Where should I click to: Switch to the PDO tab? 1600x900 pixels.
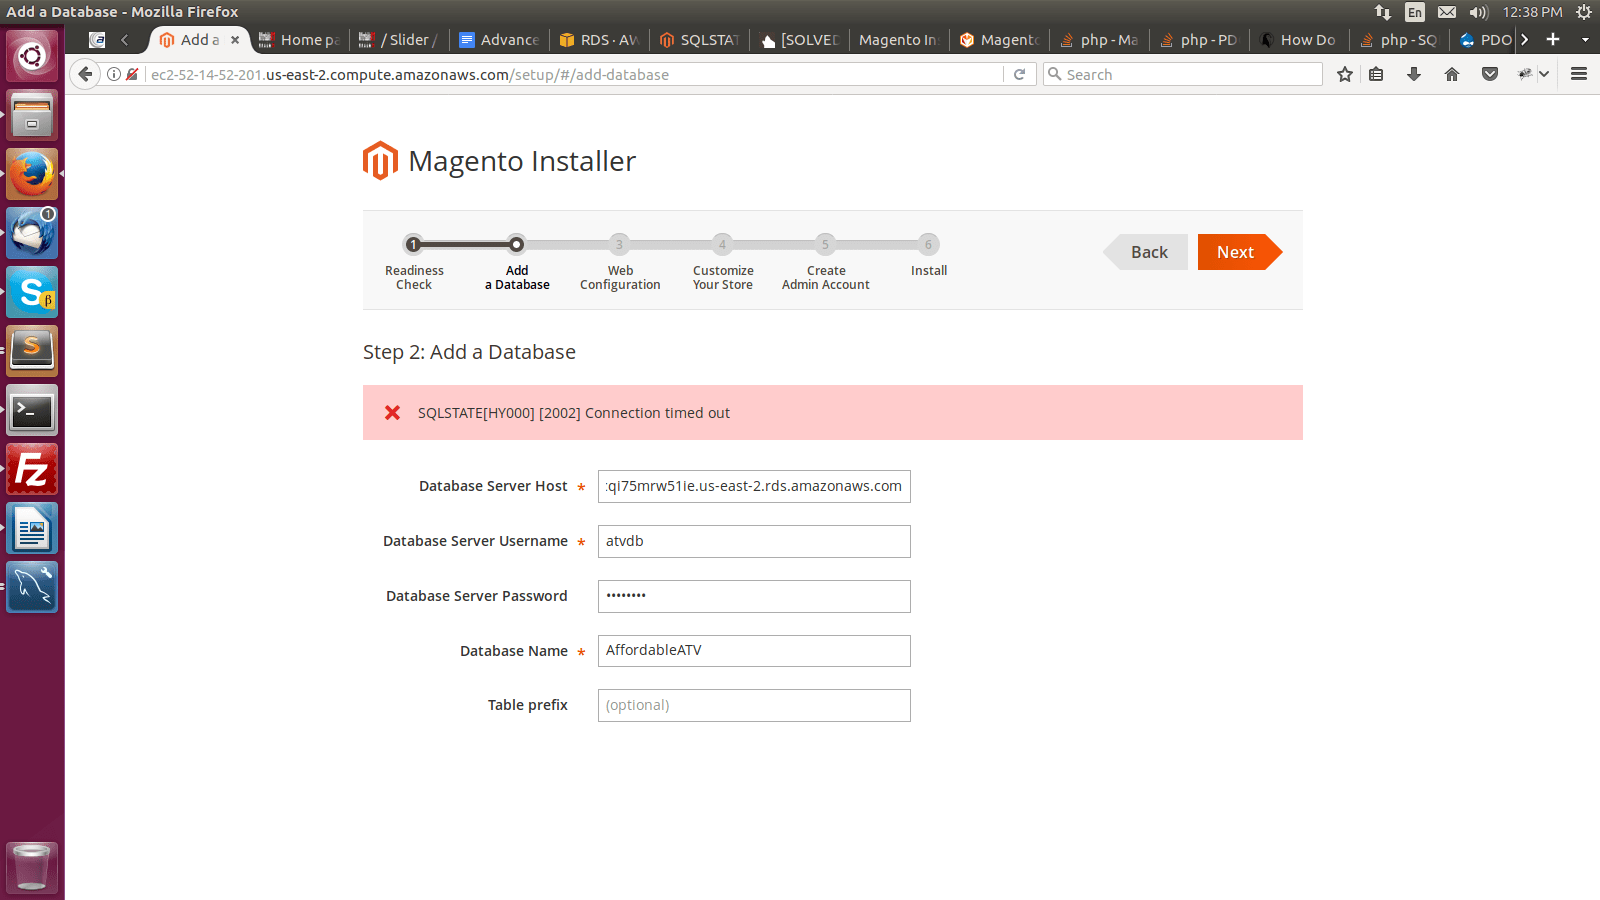click(1485, 40)
